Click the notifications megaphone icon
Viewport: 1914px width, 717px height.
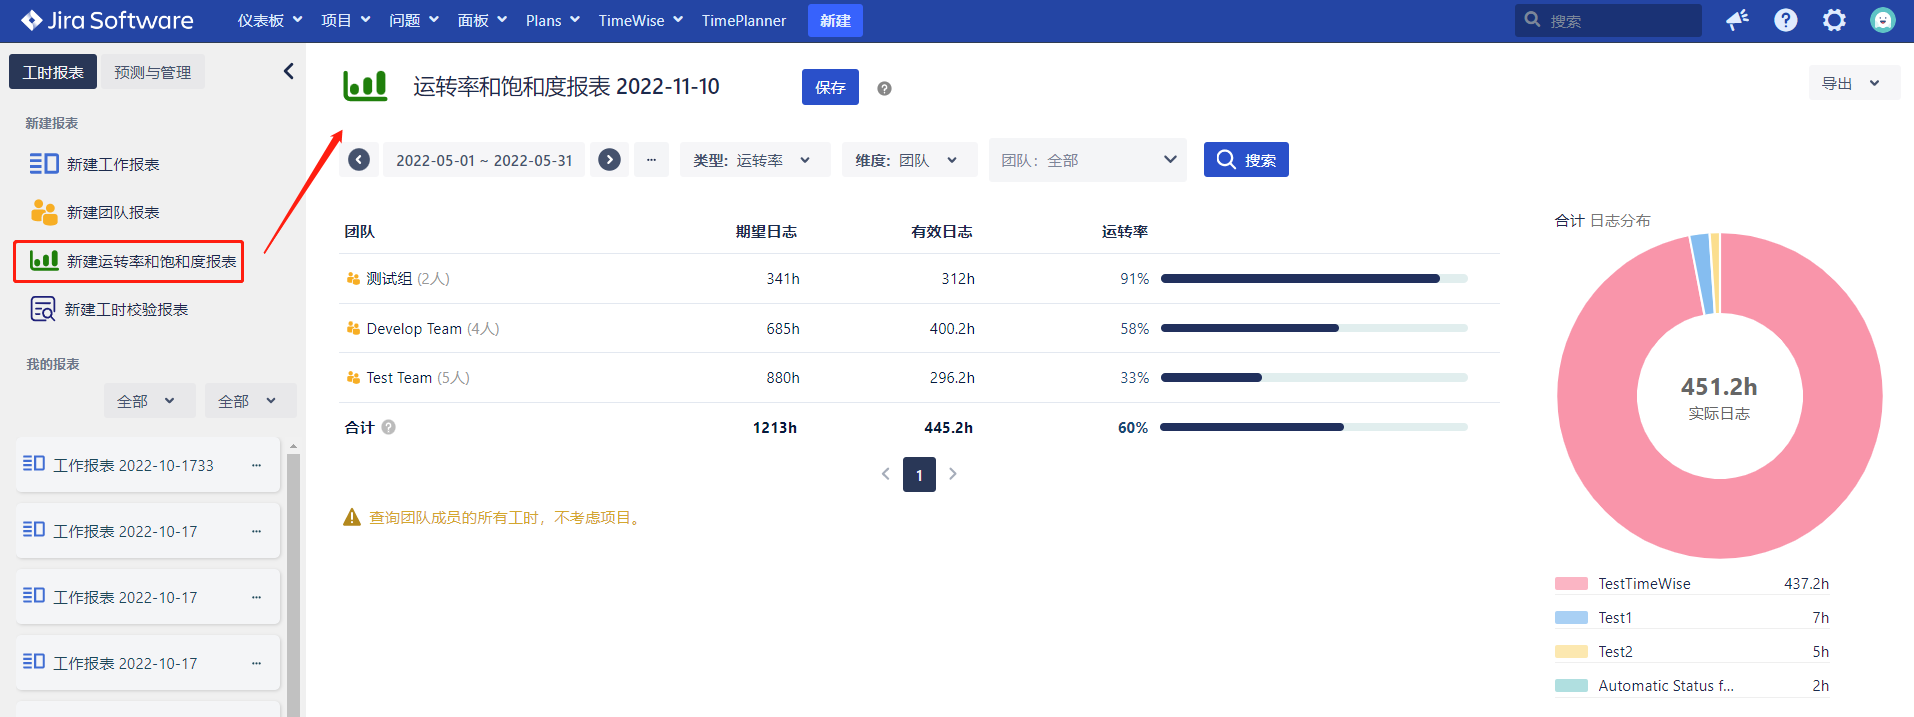point(1737,20)
